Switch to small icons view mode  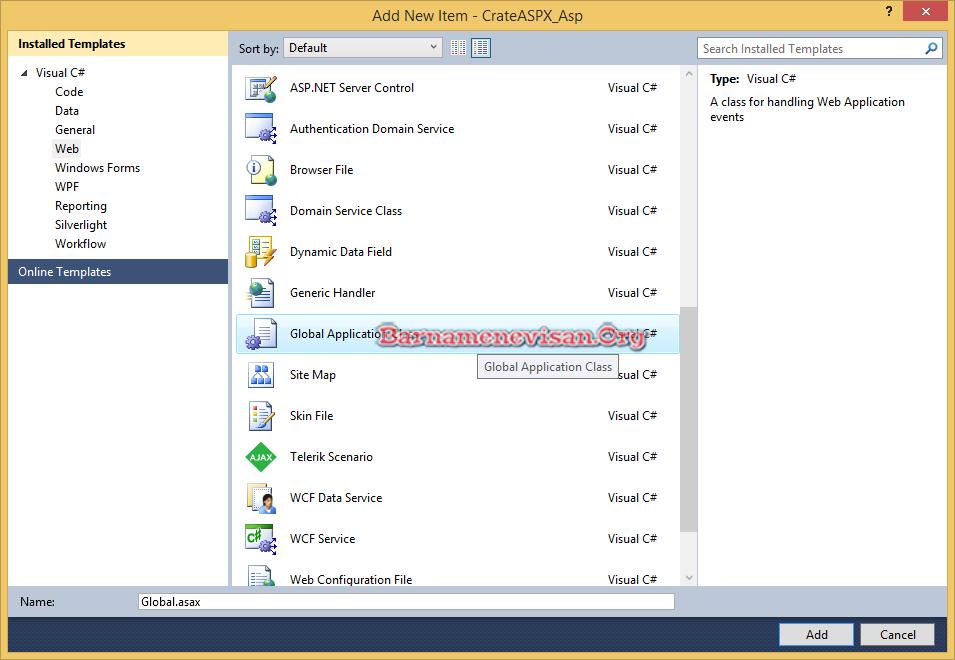459,48
